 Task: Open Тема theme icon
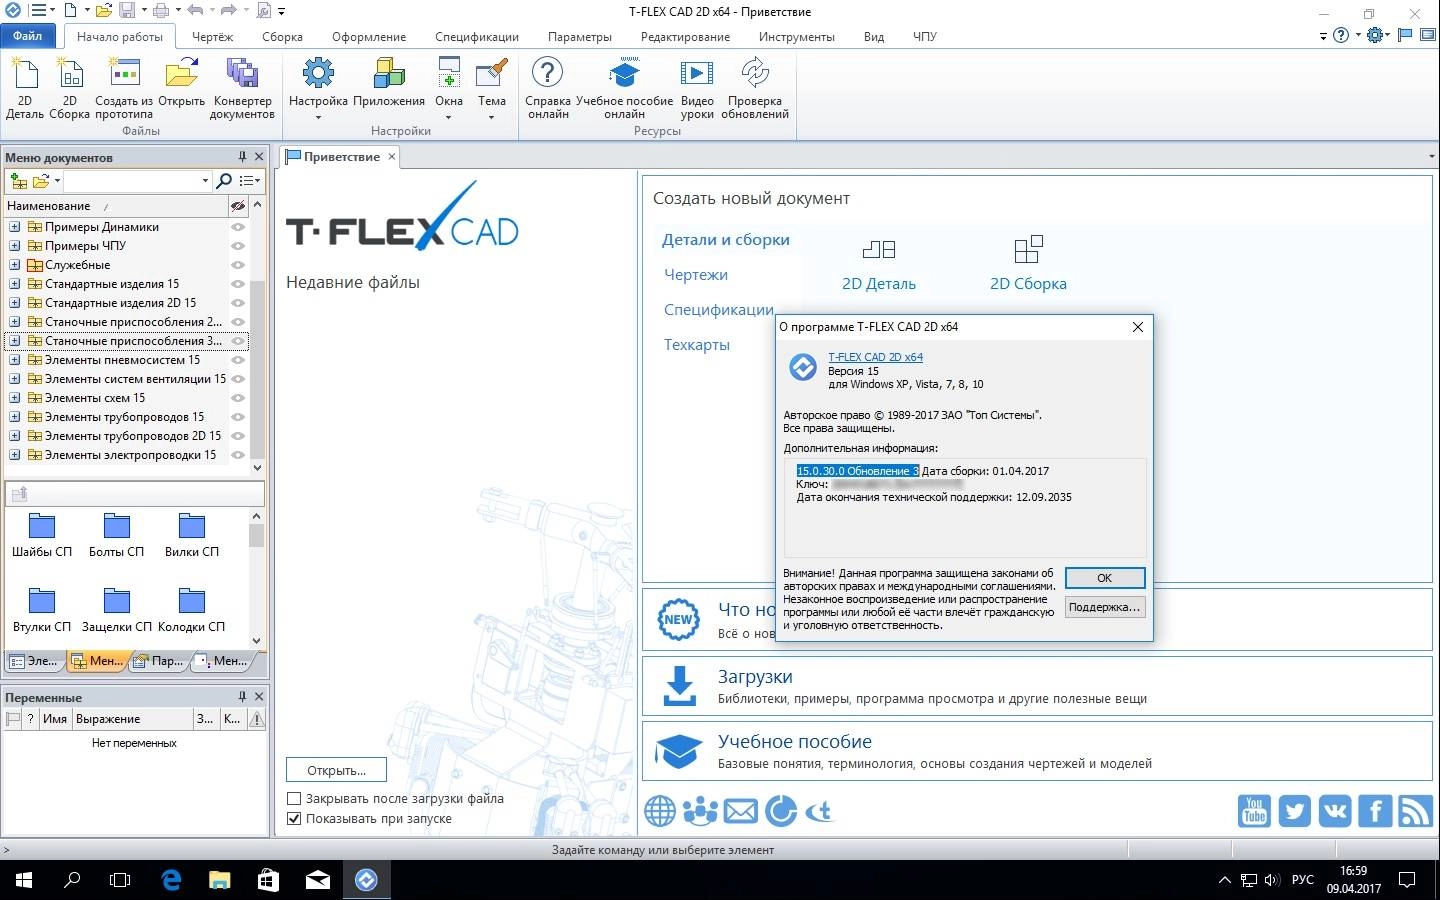(492, 75)
